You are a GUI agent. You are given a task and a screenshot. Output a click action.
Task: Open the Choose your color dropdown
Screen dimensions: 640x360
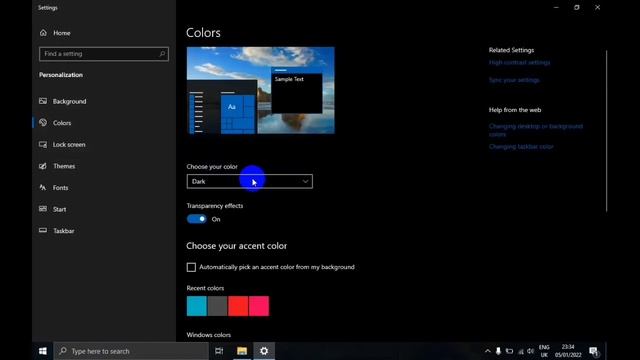(249, 182)
